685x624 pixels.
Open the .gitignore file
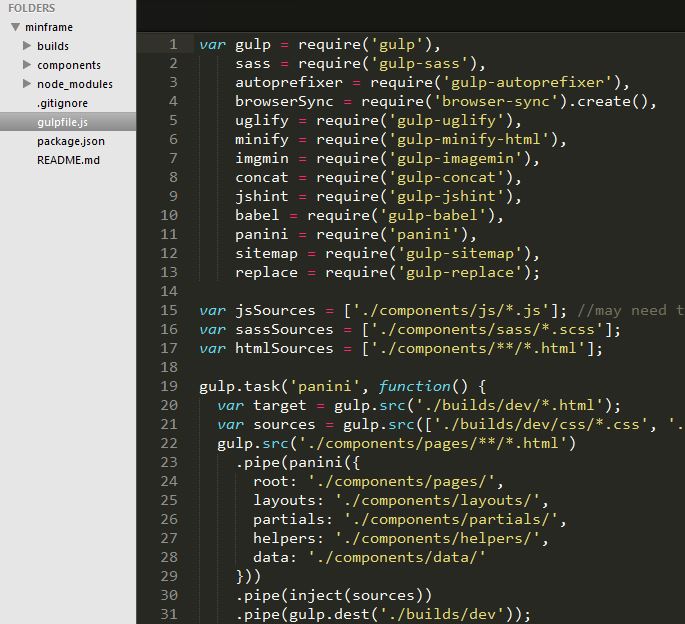click(x=62, y=103)
